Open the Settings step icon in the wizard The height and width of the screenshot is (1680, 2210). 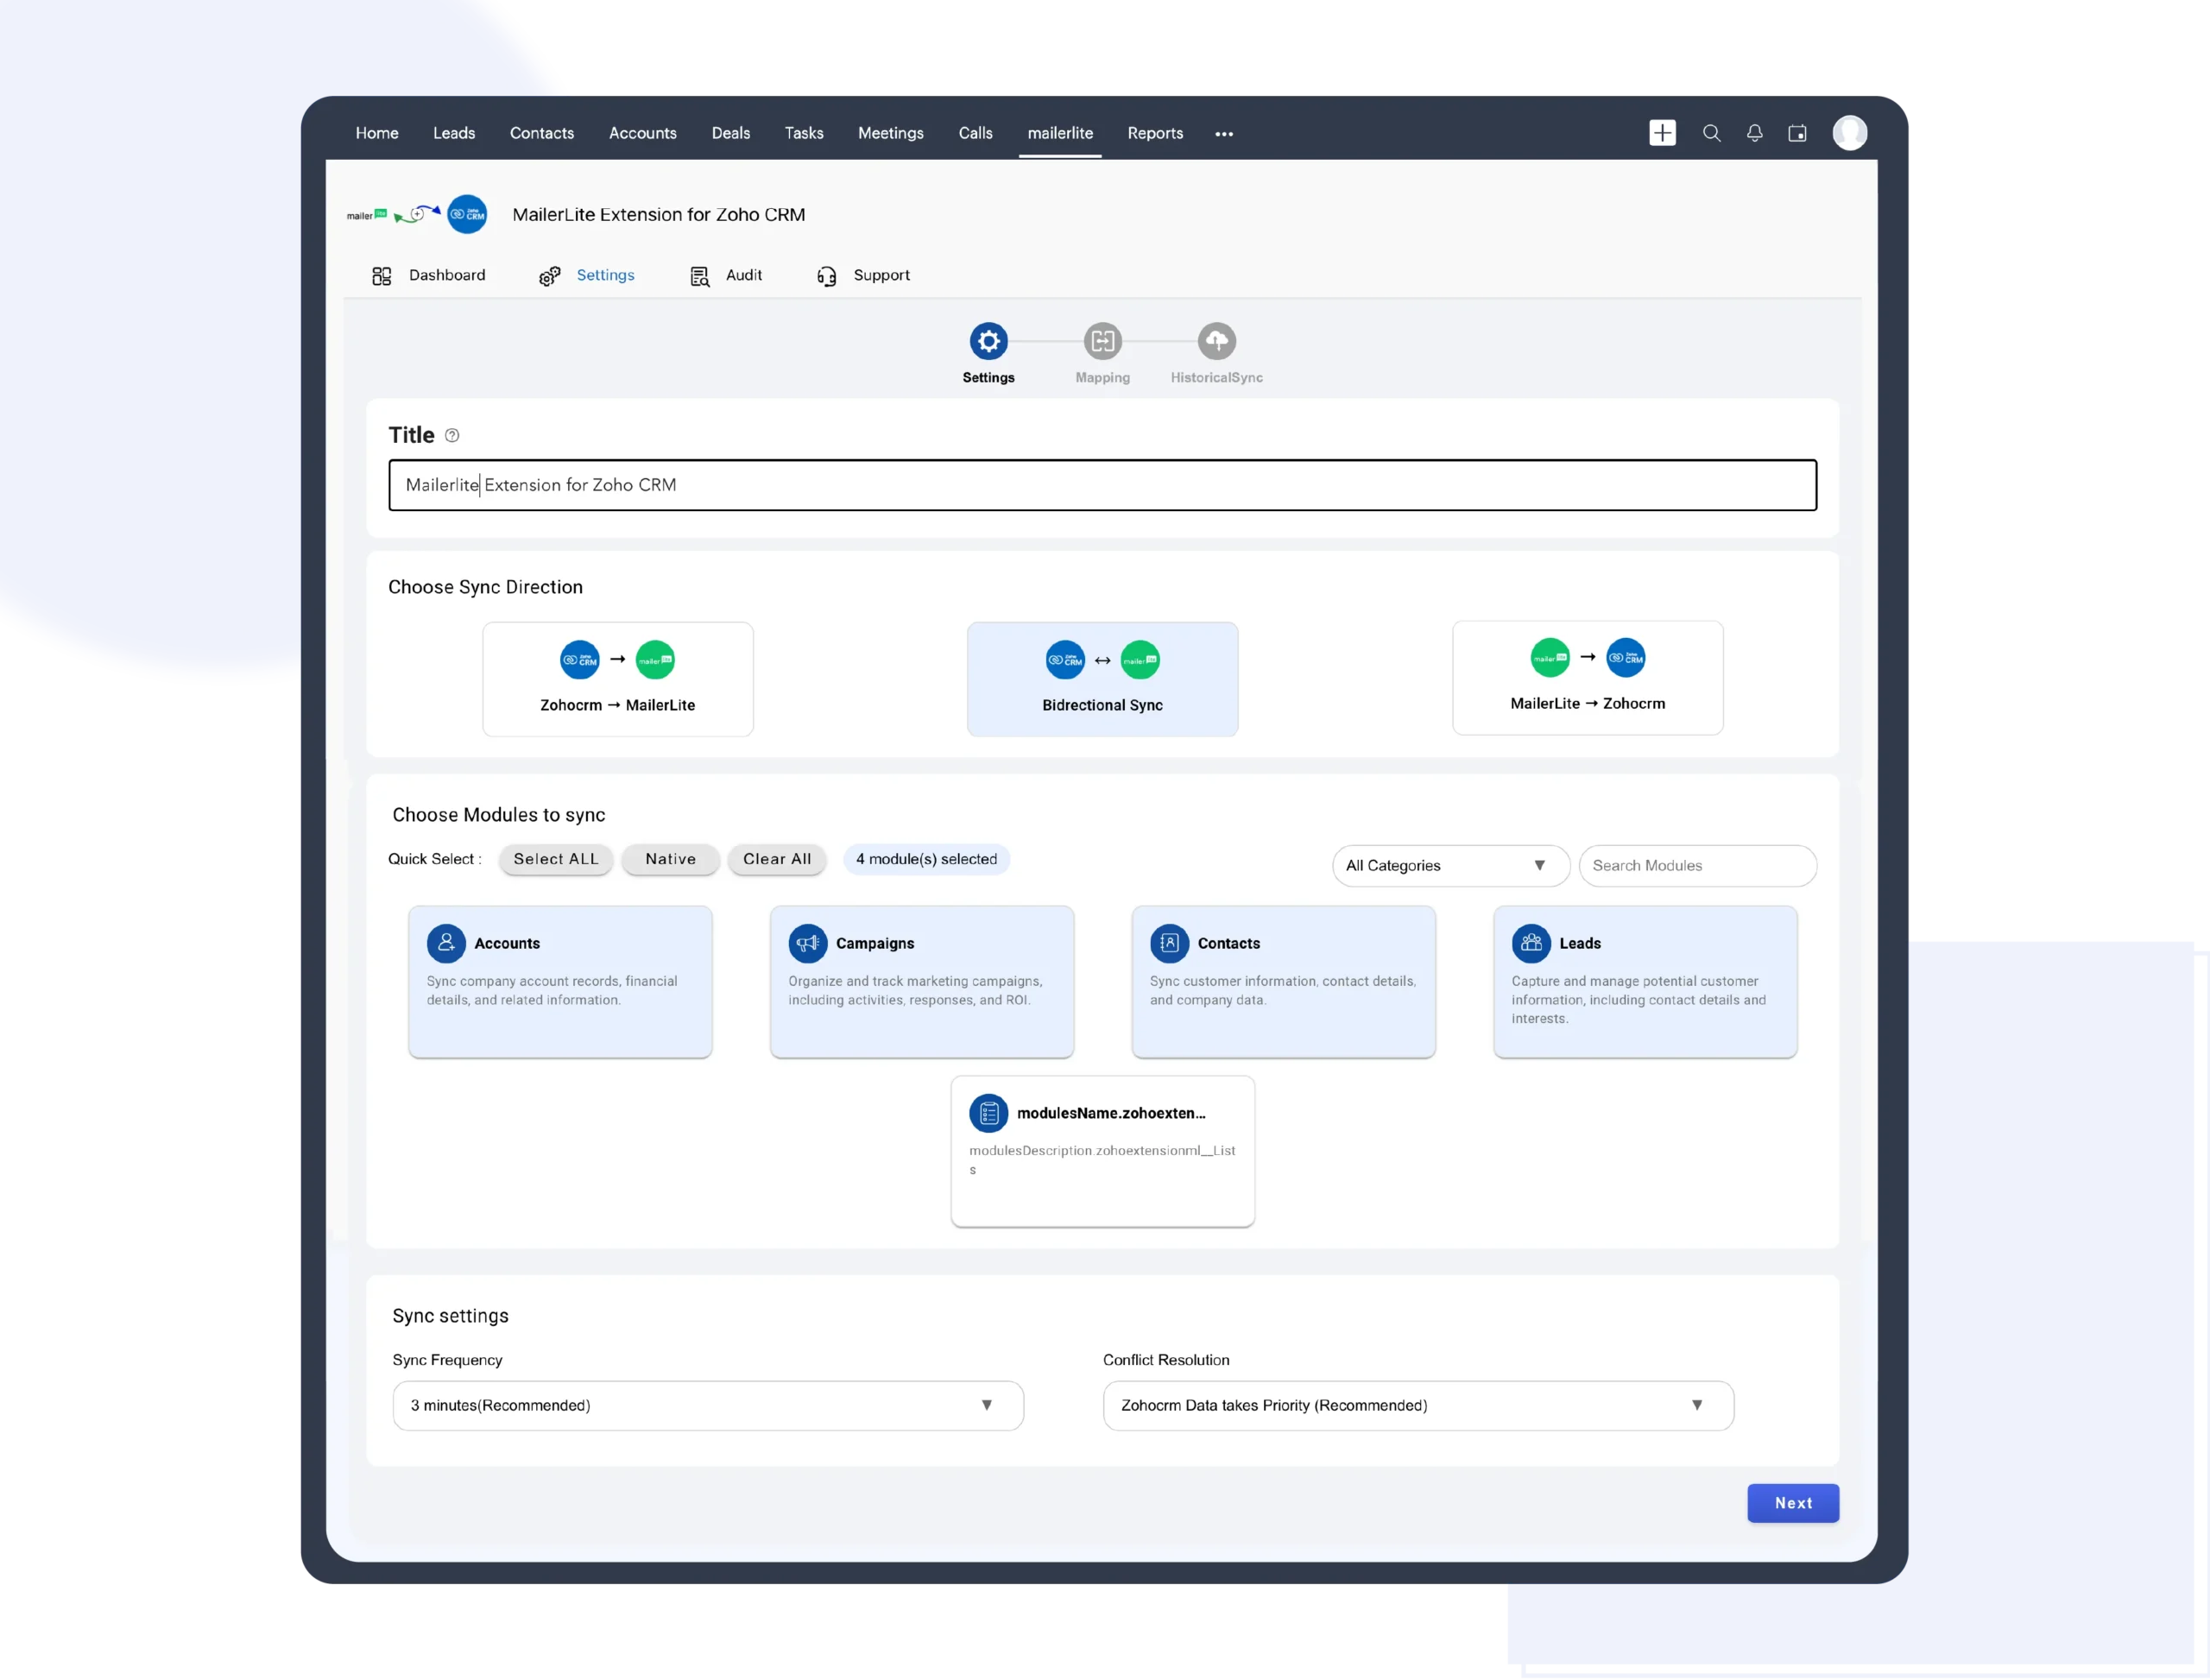[989, 341]
